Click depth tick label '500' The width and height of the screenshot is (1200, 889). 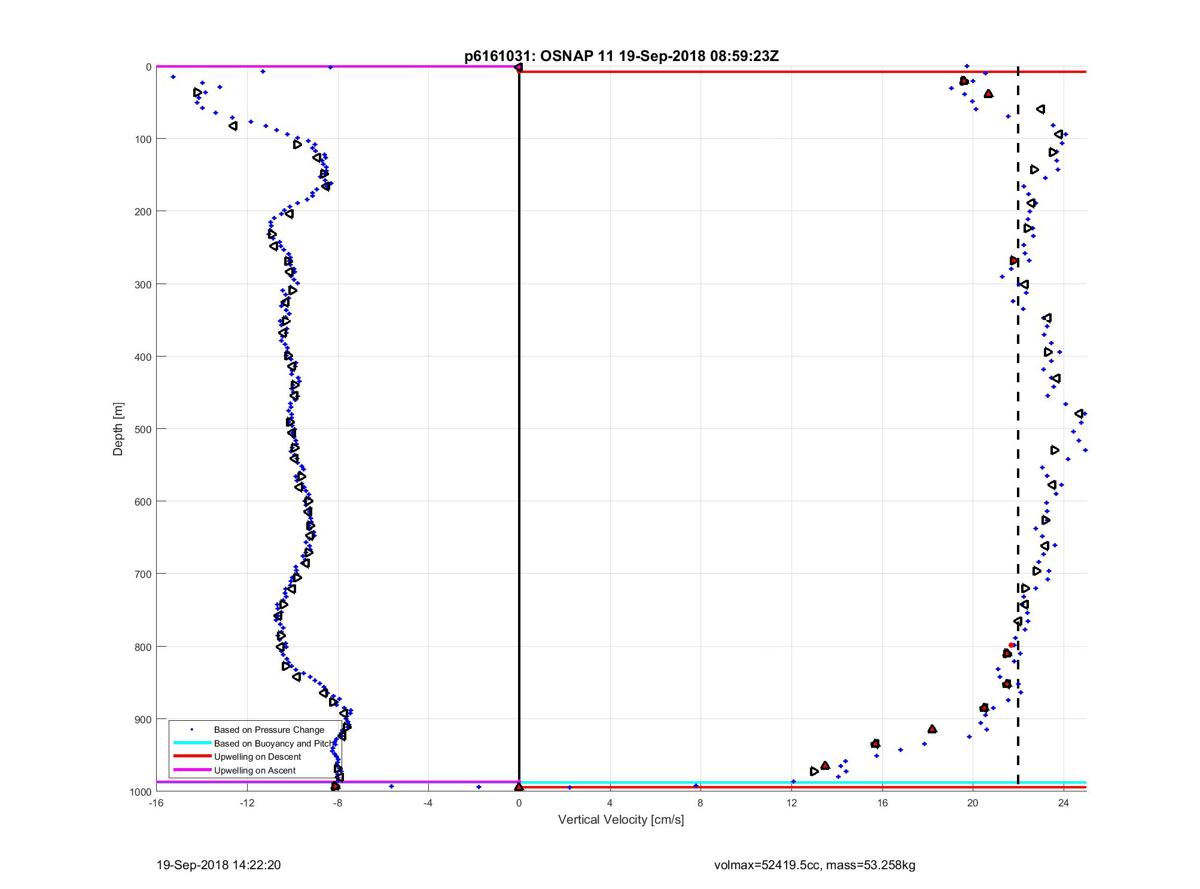[x=141, y=429]
